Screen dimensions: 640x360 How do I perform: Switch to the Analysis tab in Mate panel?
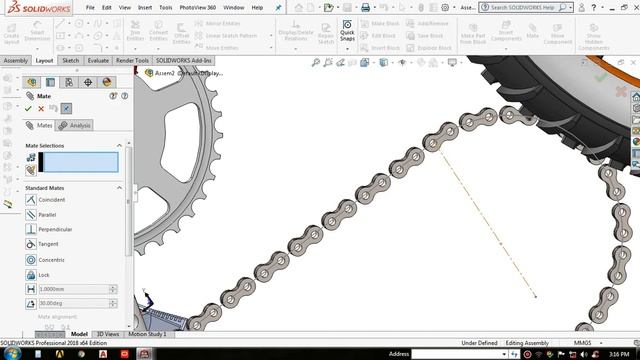pyautogui.click(x=75, y=125)
